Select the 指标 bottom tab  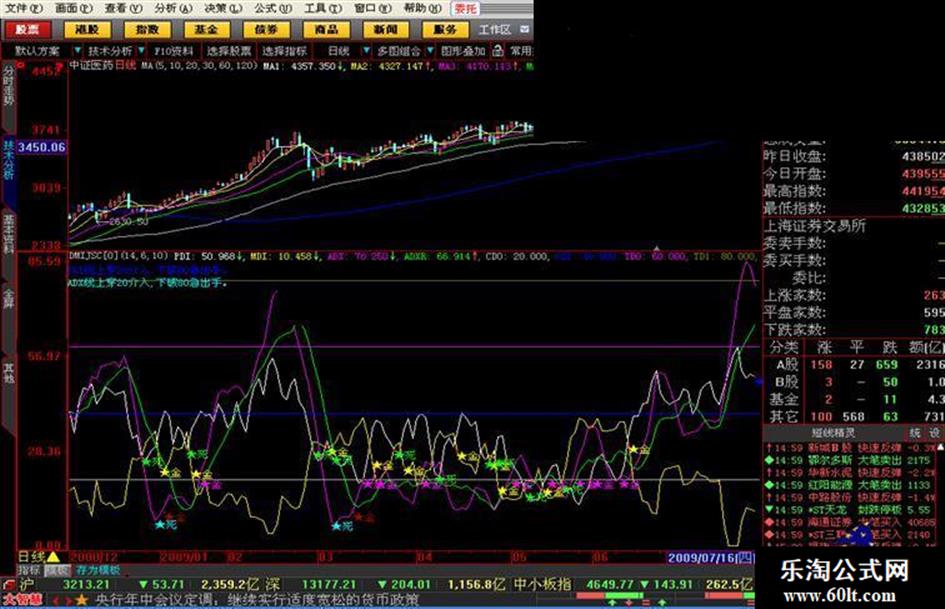click(28, 570)
